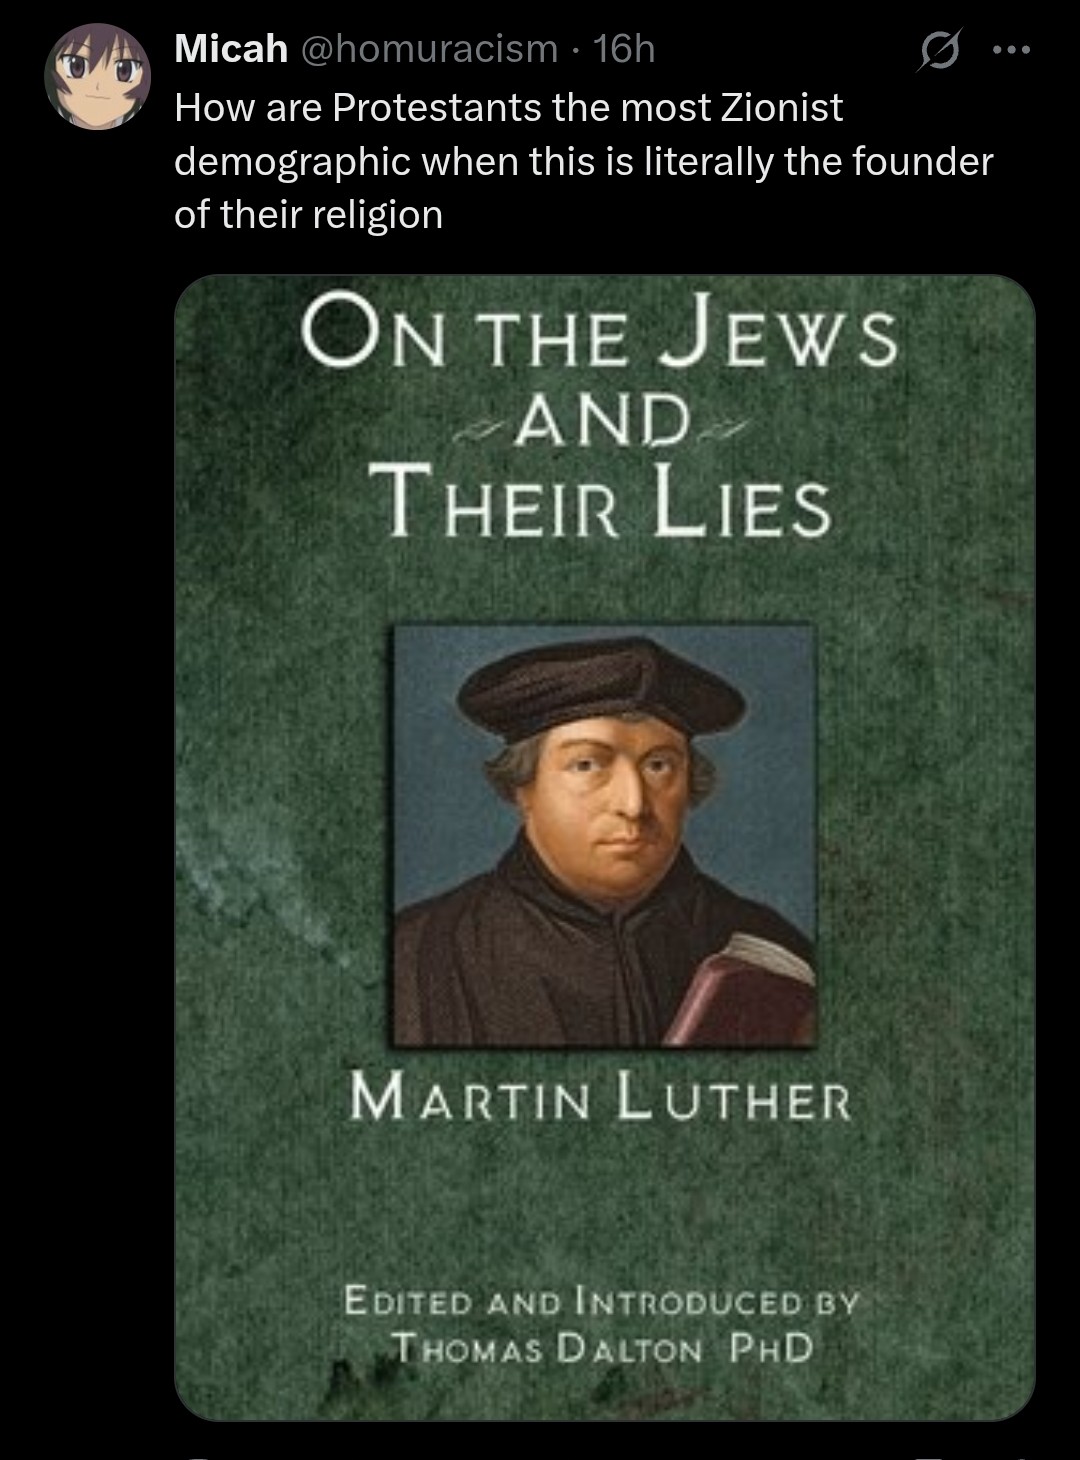
Task: Click the word 'Zionist' in post text
Action: point(783,107)
